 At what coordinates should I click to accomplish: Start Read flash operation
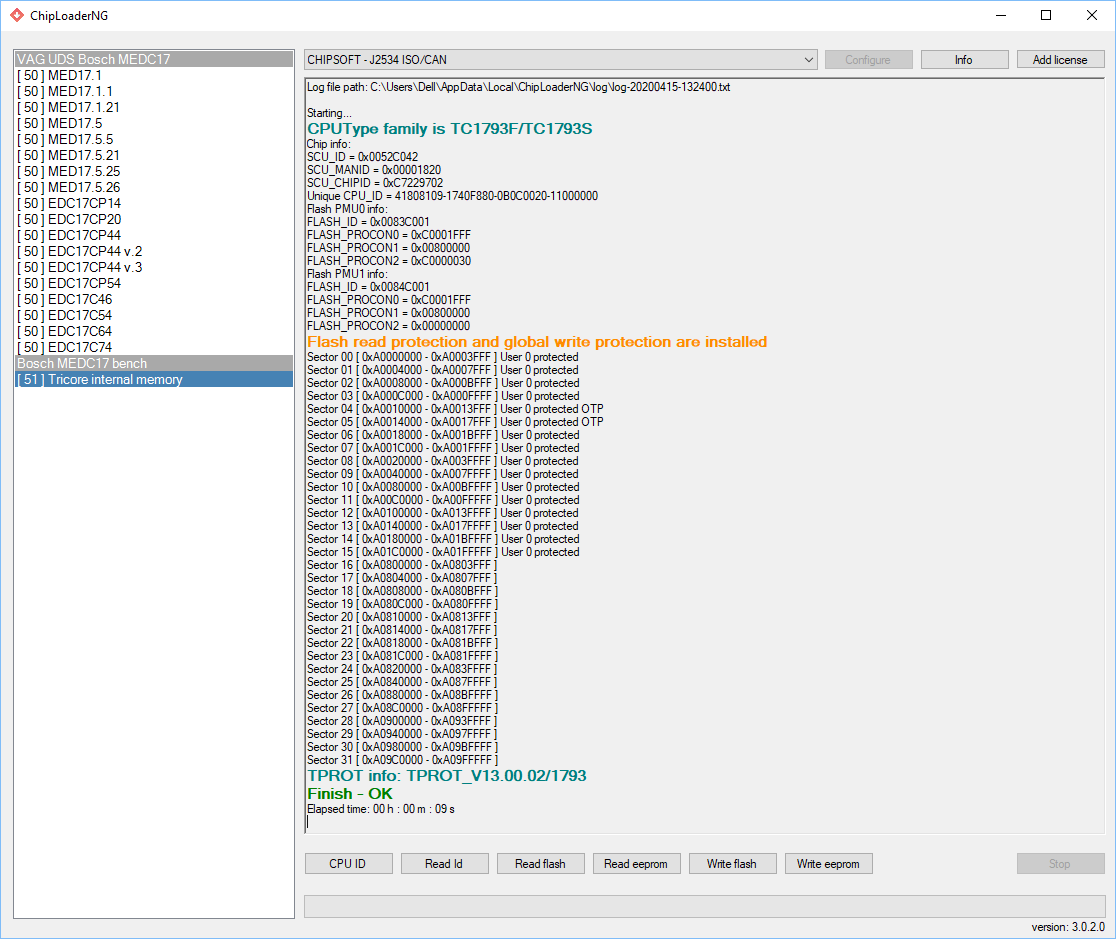[x=540, y=864]
